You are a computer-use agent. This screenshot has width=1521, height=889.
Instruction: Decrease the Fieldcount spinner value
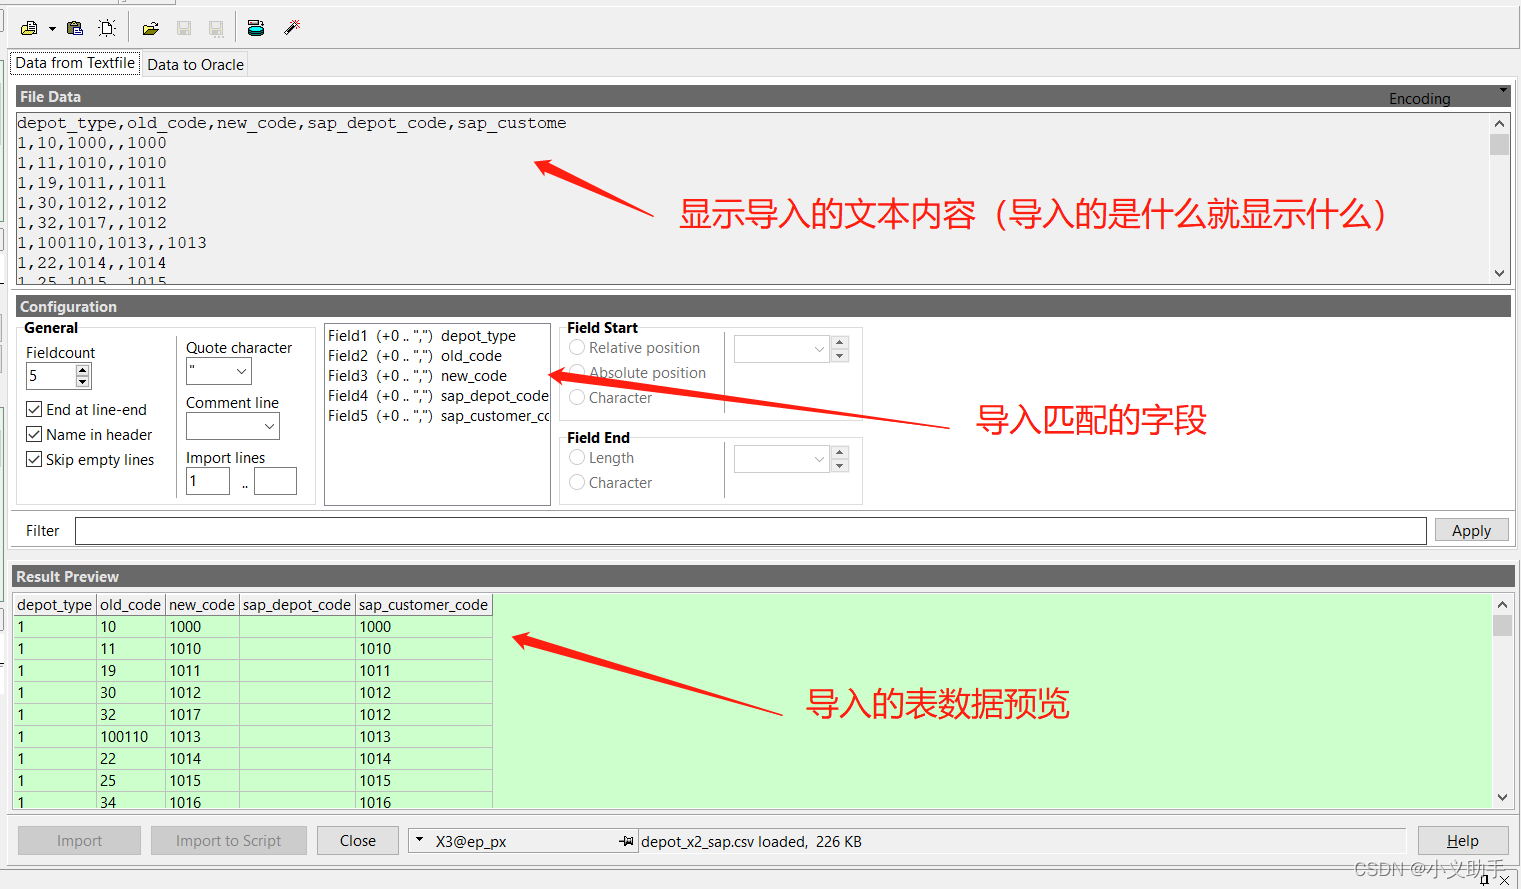tap(83, 382)
